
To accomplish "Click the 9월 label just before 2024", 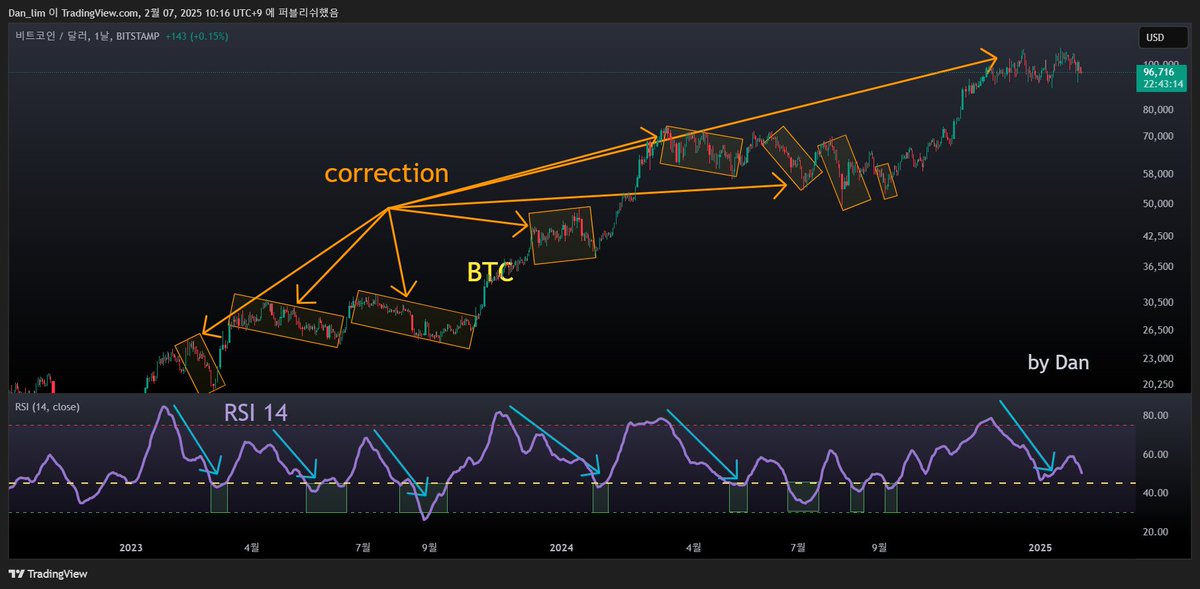I will click(x=430, y=548).
